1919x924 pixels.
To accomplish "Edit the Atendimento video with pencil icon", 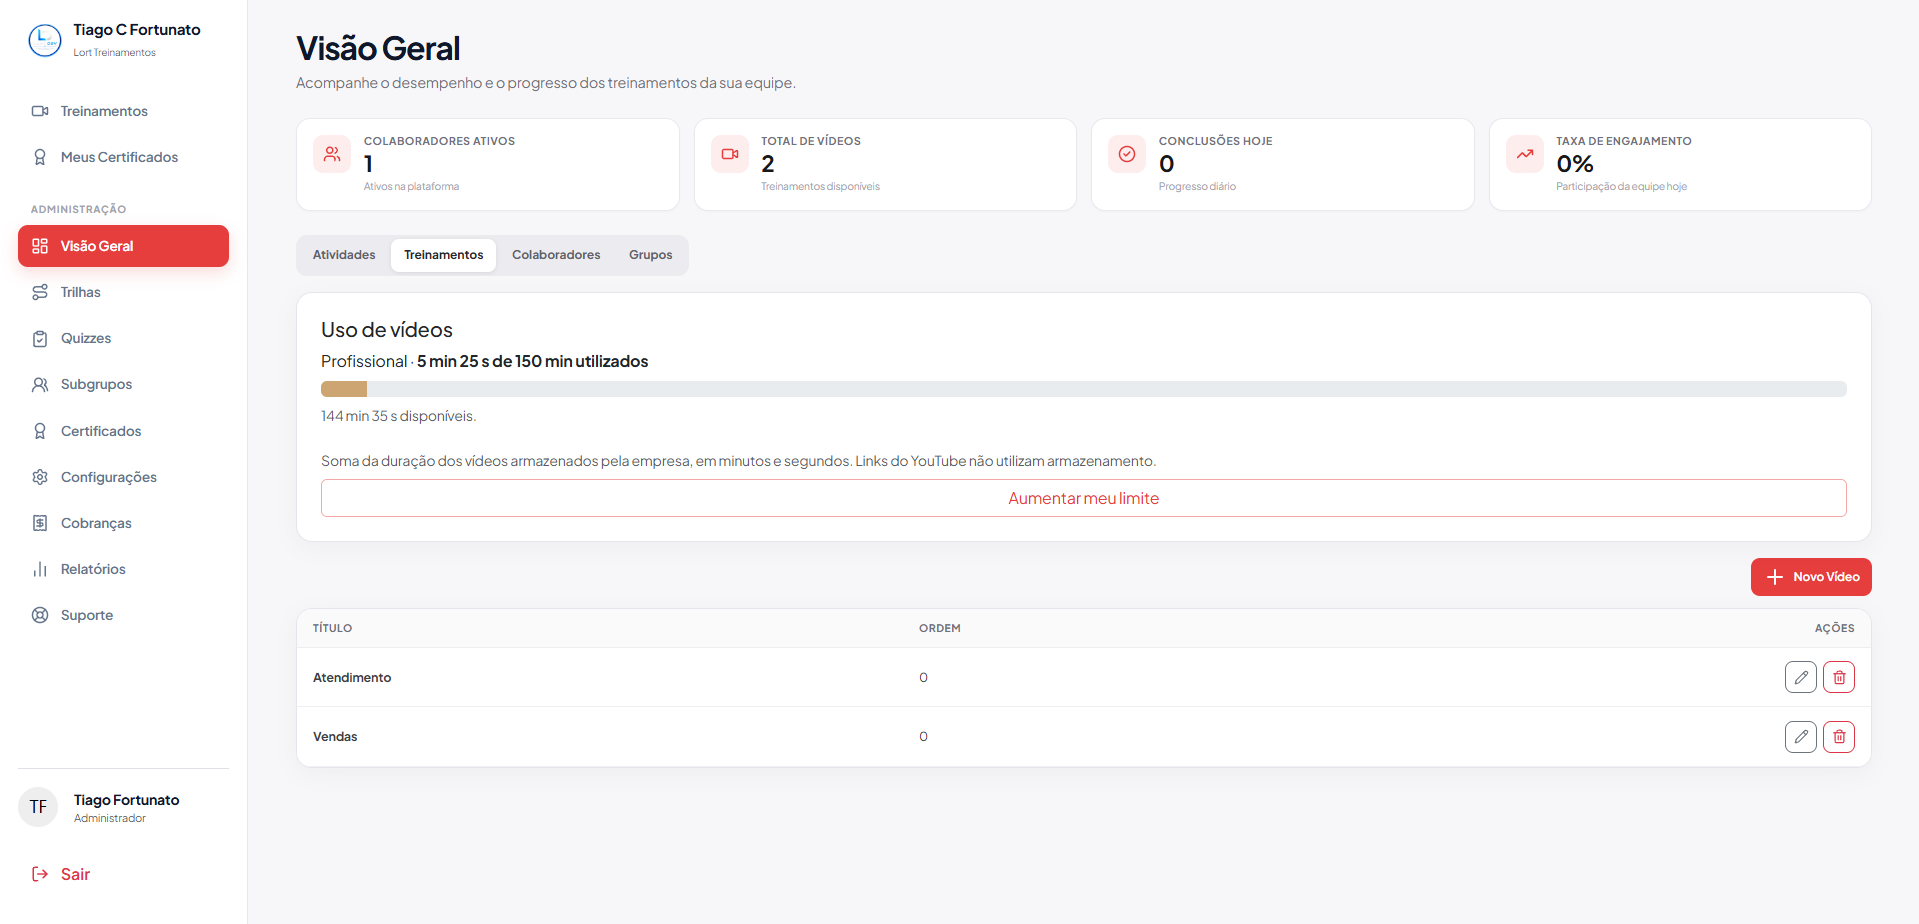I will click(1801, 677).
